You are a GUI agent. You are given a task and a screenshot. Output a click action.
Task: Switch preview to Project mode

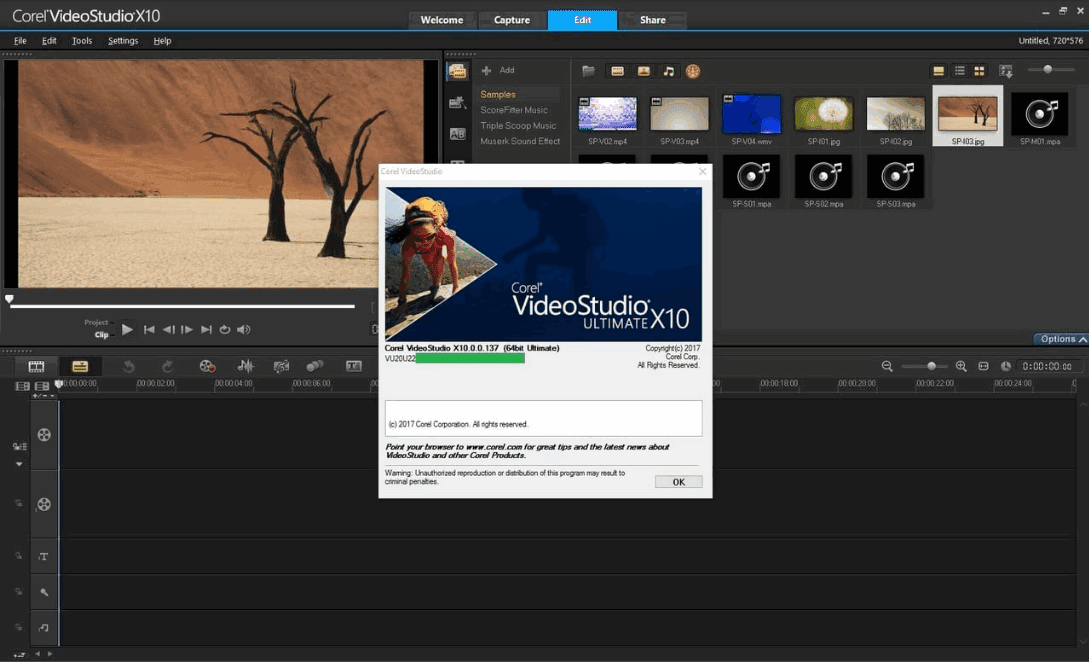[97, 322]
